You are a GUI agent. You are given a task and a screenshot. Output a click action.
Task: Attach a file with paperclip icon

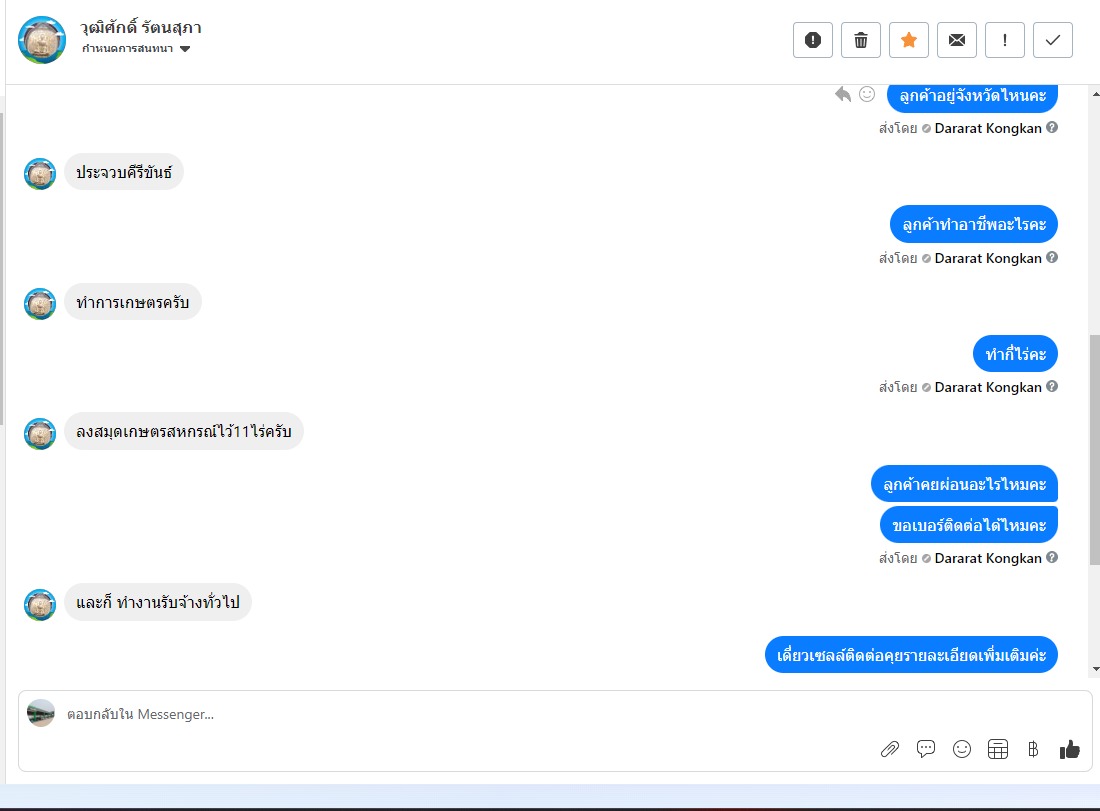[x=890, y=749]
